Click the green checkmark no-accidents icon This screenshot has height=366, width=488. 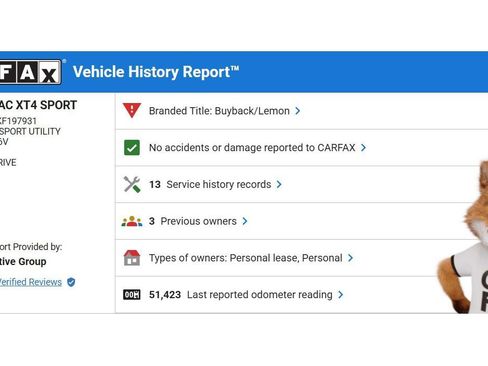pos(132,148)
